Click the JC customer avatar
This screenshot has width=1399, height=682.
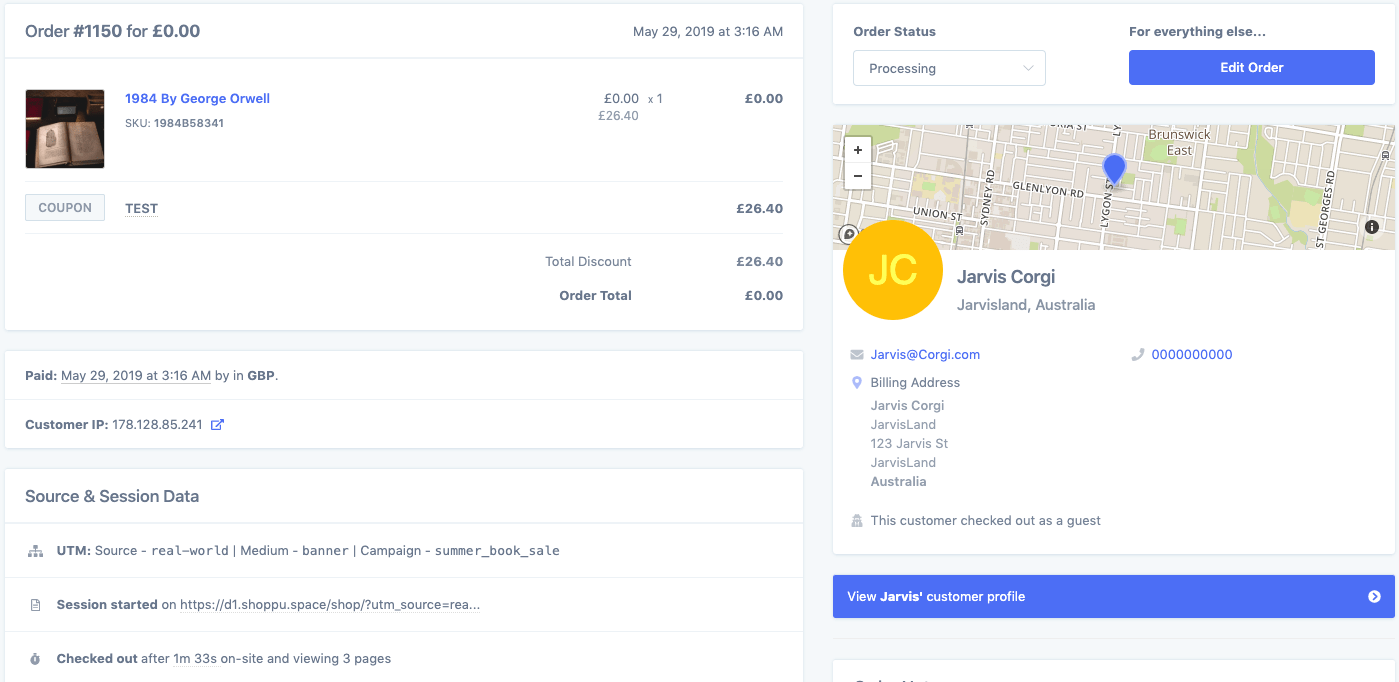tap(893, 270)
